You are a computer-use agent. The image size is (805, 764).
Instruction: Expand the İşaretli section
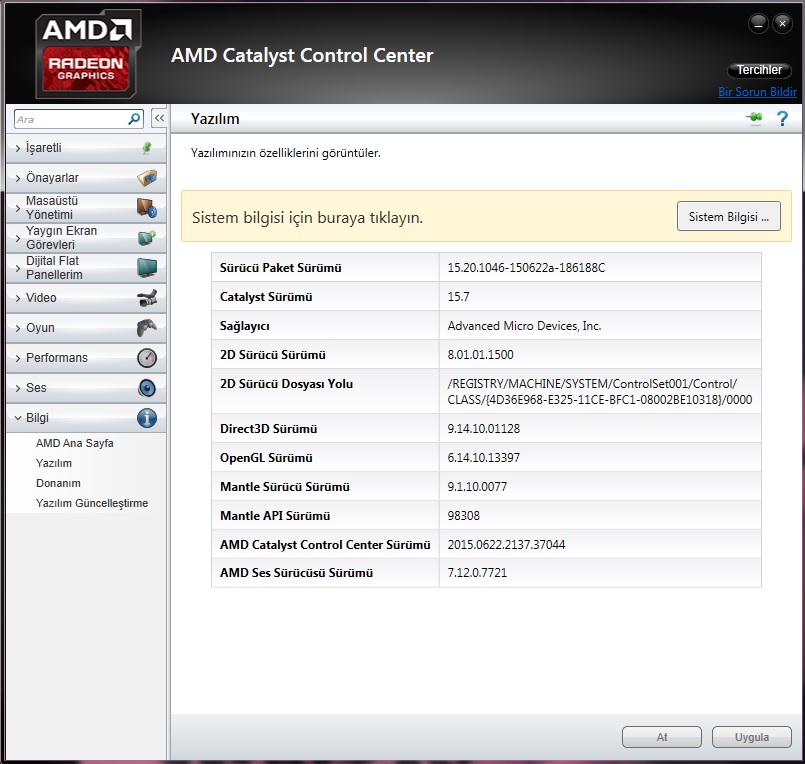[x=86, y=148]
